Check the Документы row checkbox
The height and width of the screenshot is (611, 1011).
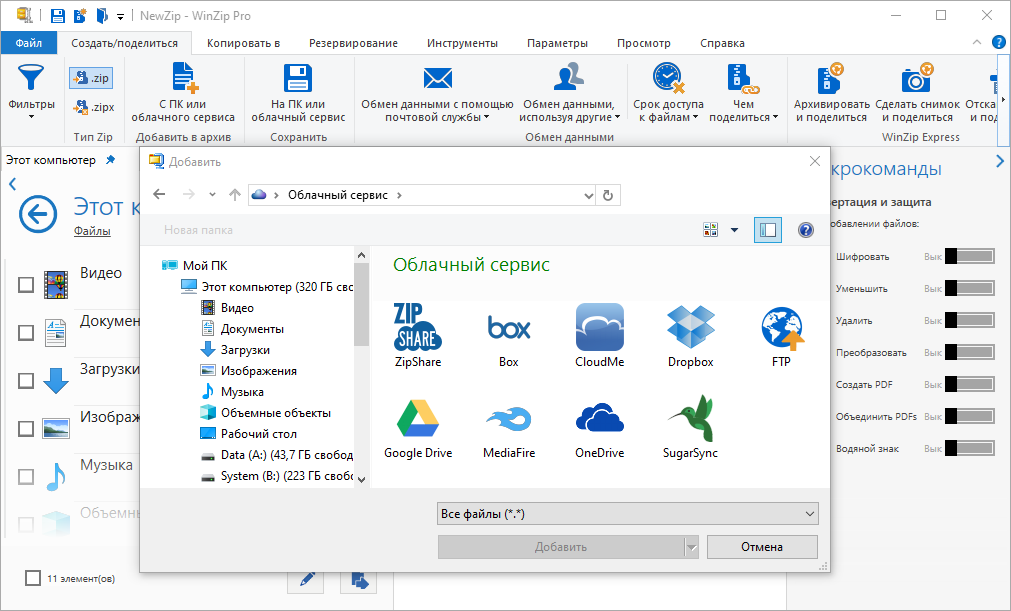(26, 333)
